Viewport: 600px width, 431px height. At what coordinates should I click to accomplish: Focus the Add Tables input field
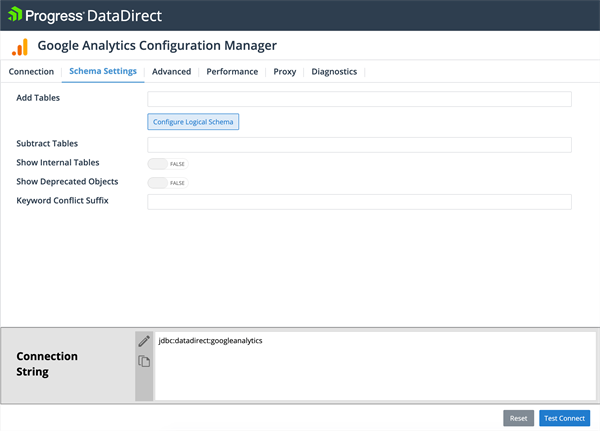(x=359, y=99)
